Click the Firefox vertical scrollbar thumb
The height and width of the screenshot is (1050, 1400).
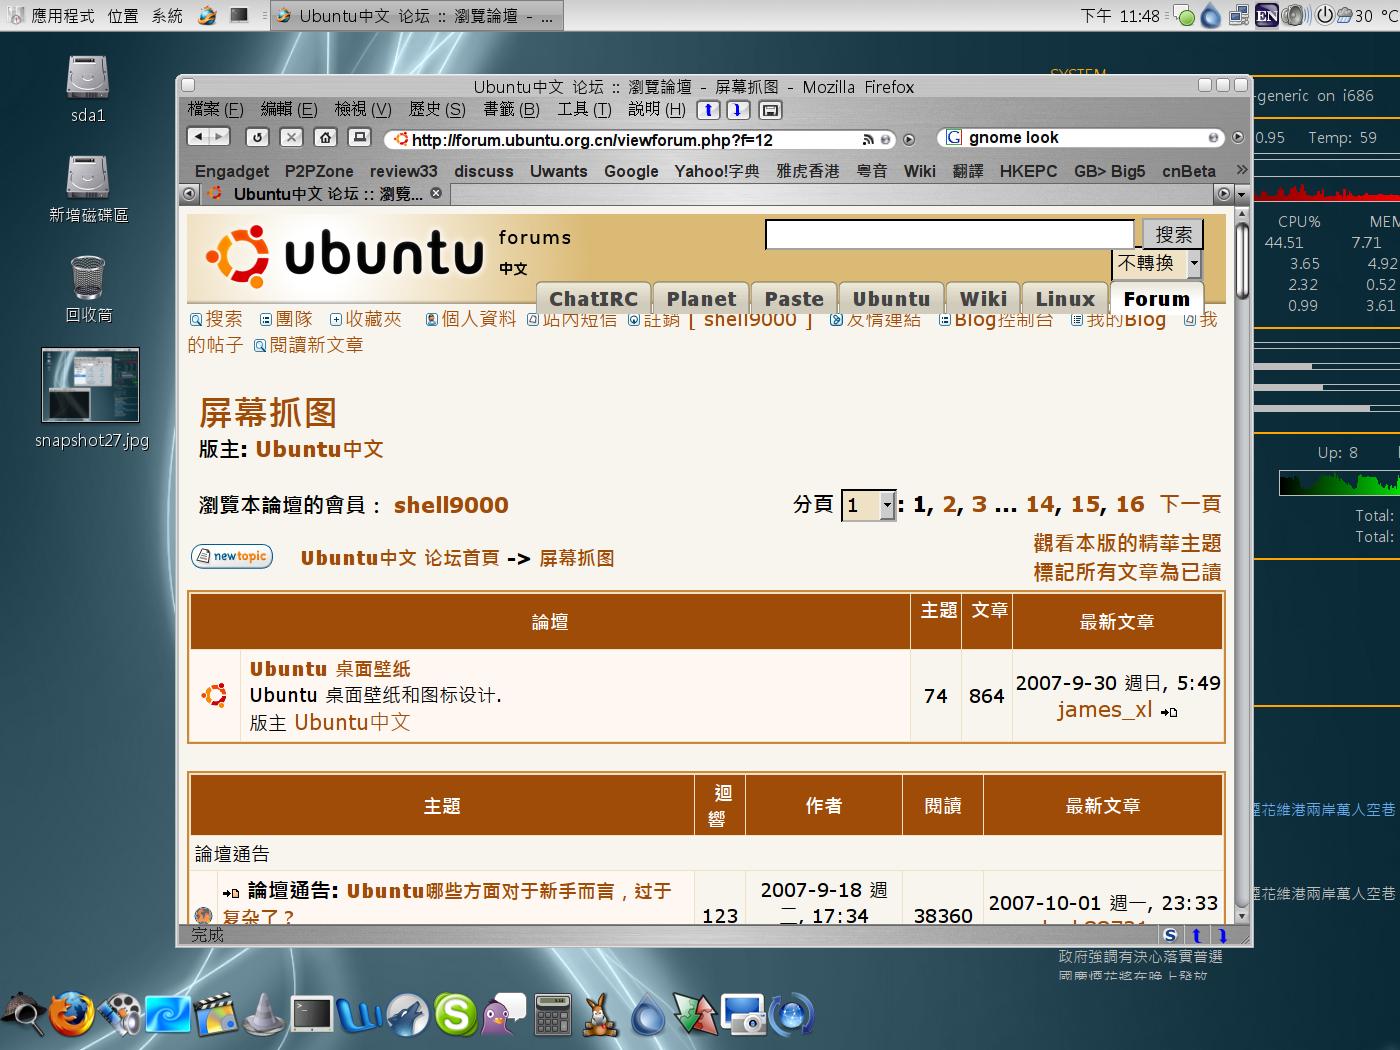point(1242,261)
